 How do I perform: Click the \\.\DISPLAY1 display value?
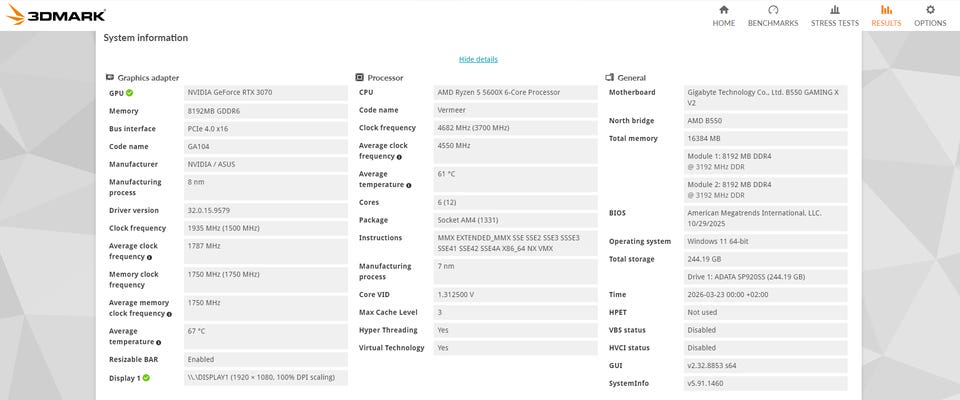pyautogui.click(x=266, y=377)
